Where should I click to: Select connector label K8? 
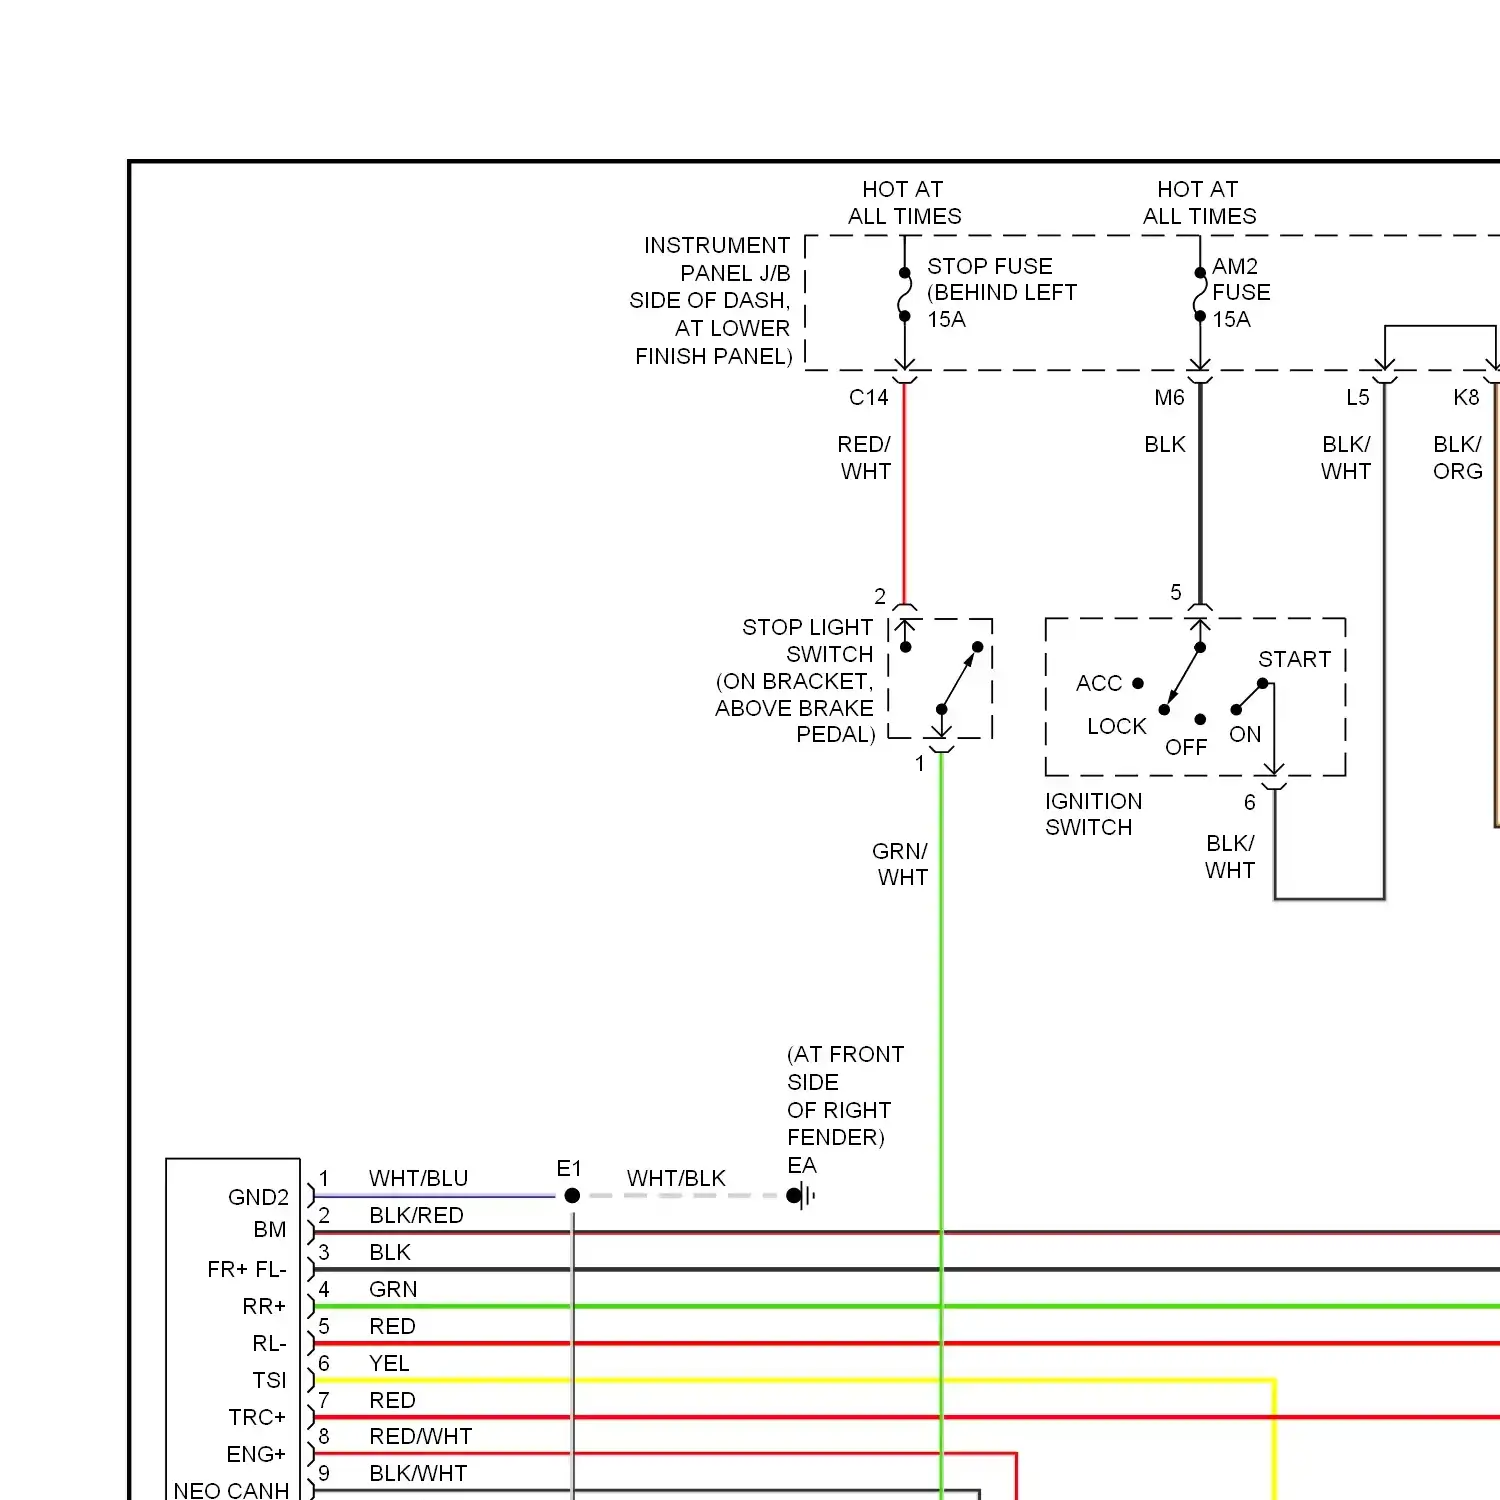pyautogui.click(x=1466, y=398)
